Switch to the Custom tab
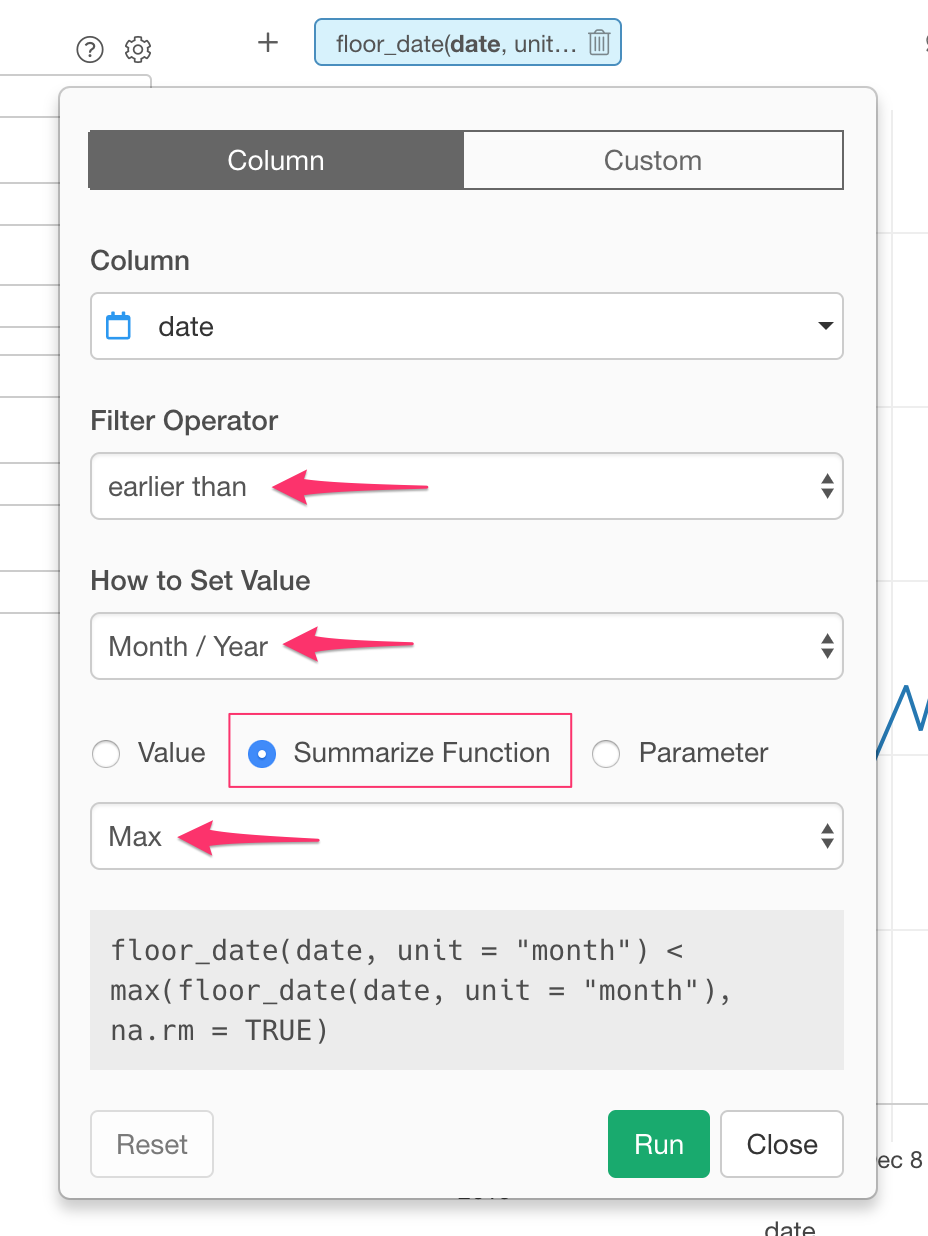 653,161
